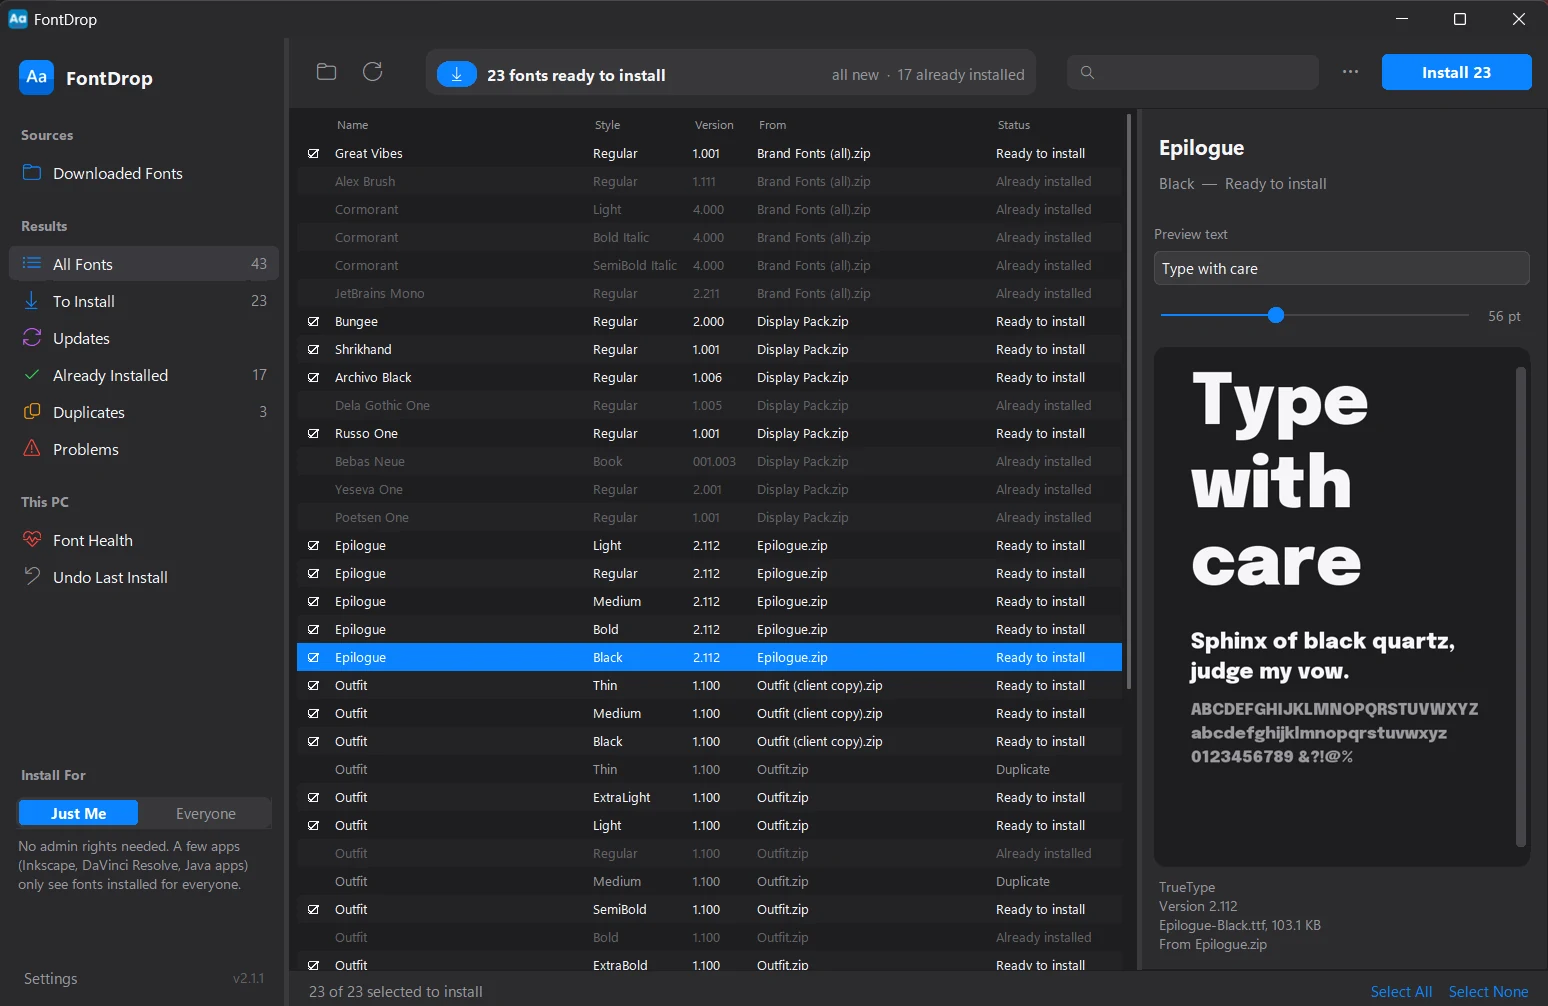This screenshot has width=1548, height=1006.
Task: Select the Updates results filter
Action: [144, 338]
